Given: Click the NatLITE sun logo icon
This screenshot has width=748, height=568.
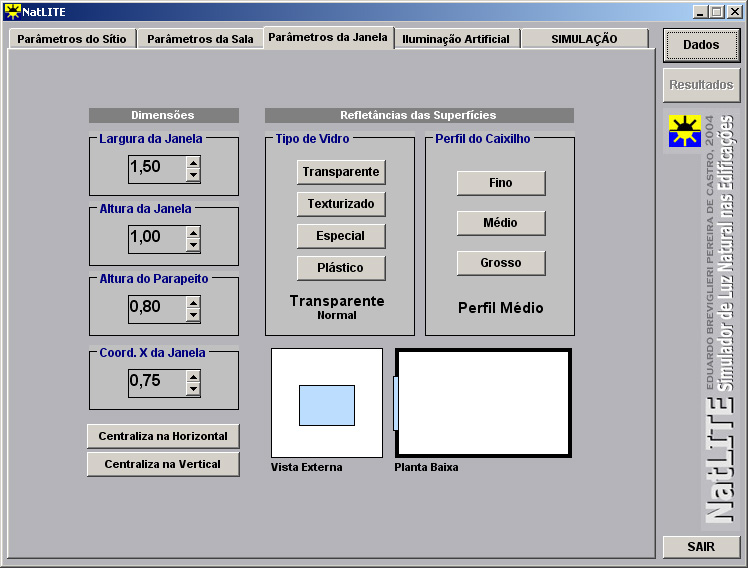Looking at the screenshot, I should pos(685,131).
